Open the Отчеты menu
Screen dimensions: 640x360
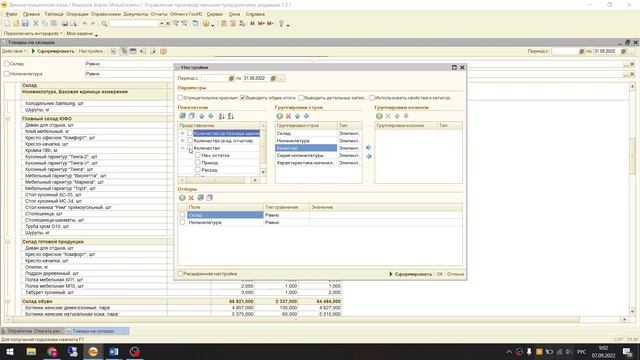159,14
